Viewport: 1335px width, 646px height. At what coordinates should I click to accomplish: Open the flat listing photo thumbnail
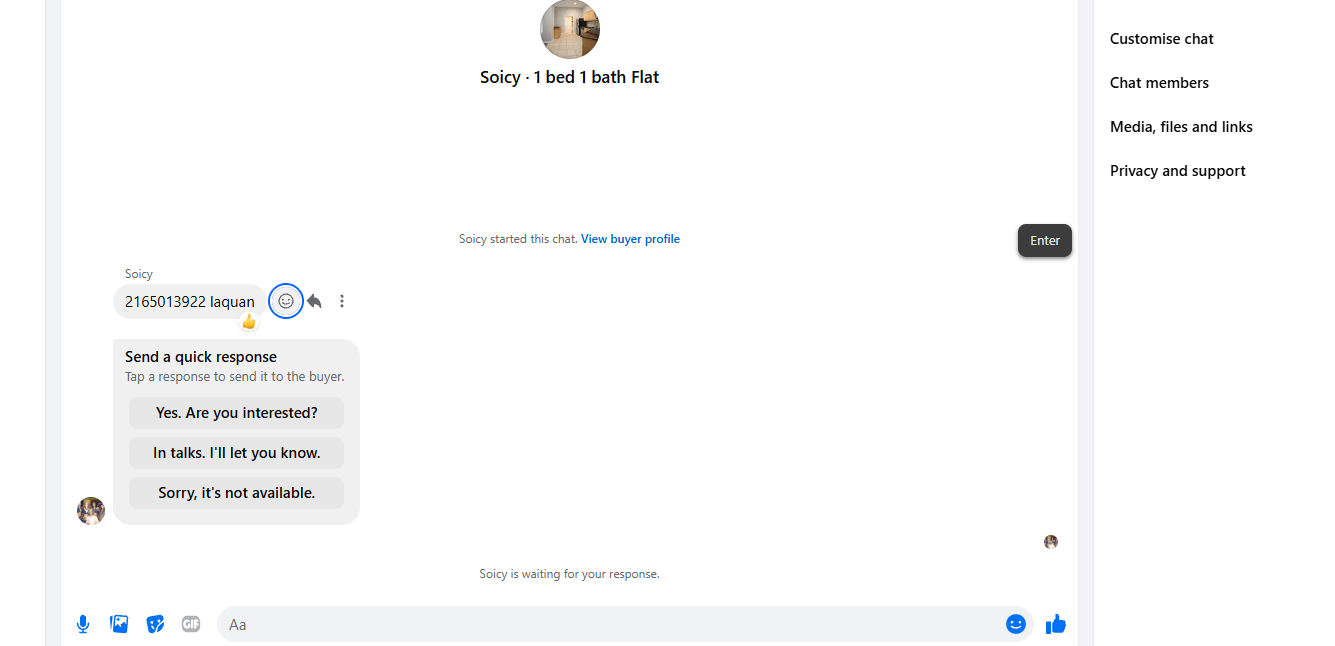click(x=570, y=29)
